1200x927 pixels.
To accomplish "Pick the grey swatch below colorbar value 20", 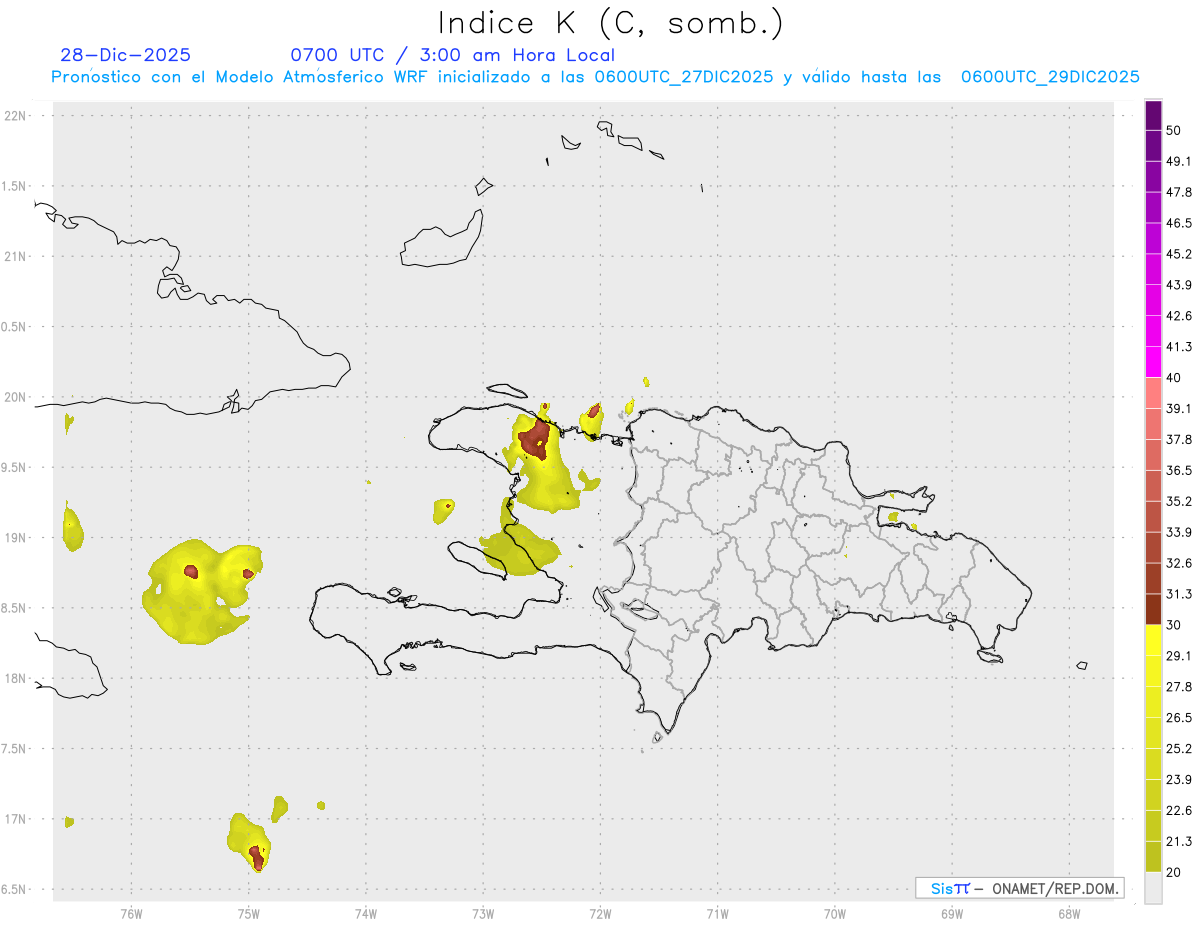I will [x=1154, y=888].
